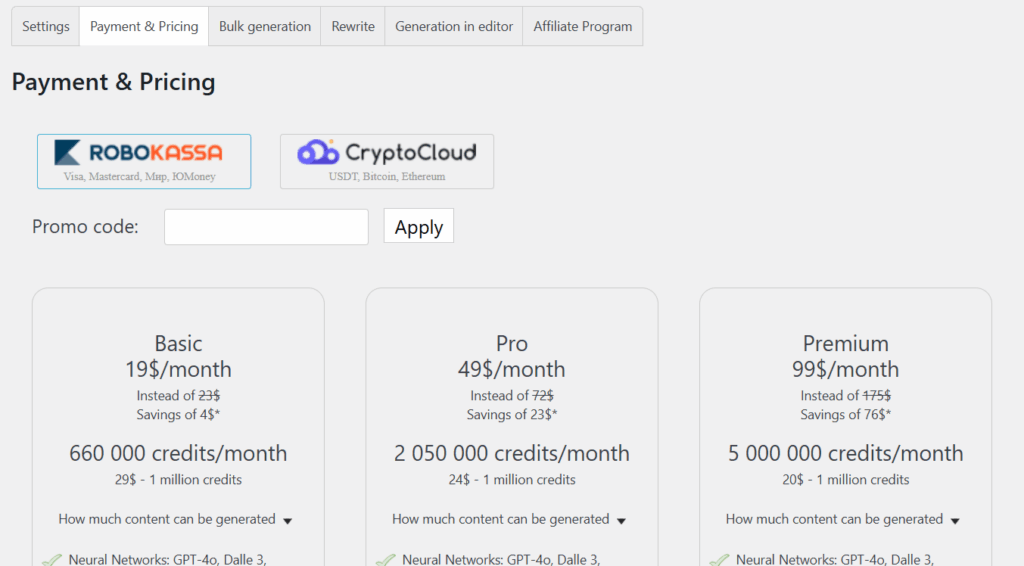The width and height of the screenshot is (1024, 566).
Task: Focus the Promo code input field
Action: click(x=266, y=227)
